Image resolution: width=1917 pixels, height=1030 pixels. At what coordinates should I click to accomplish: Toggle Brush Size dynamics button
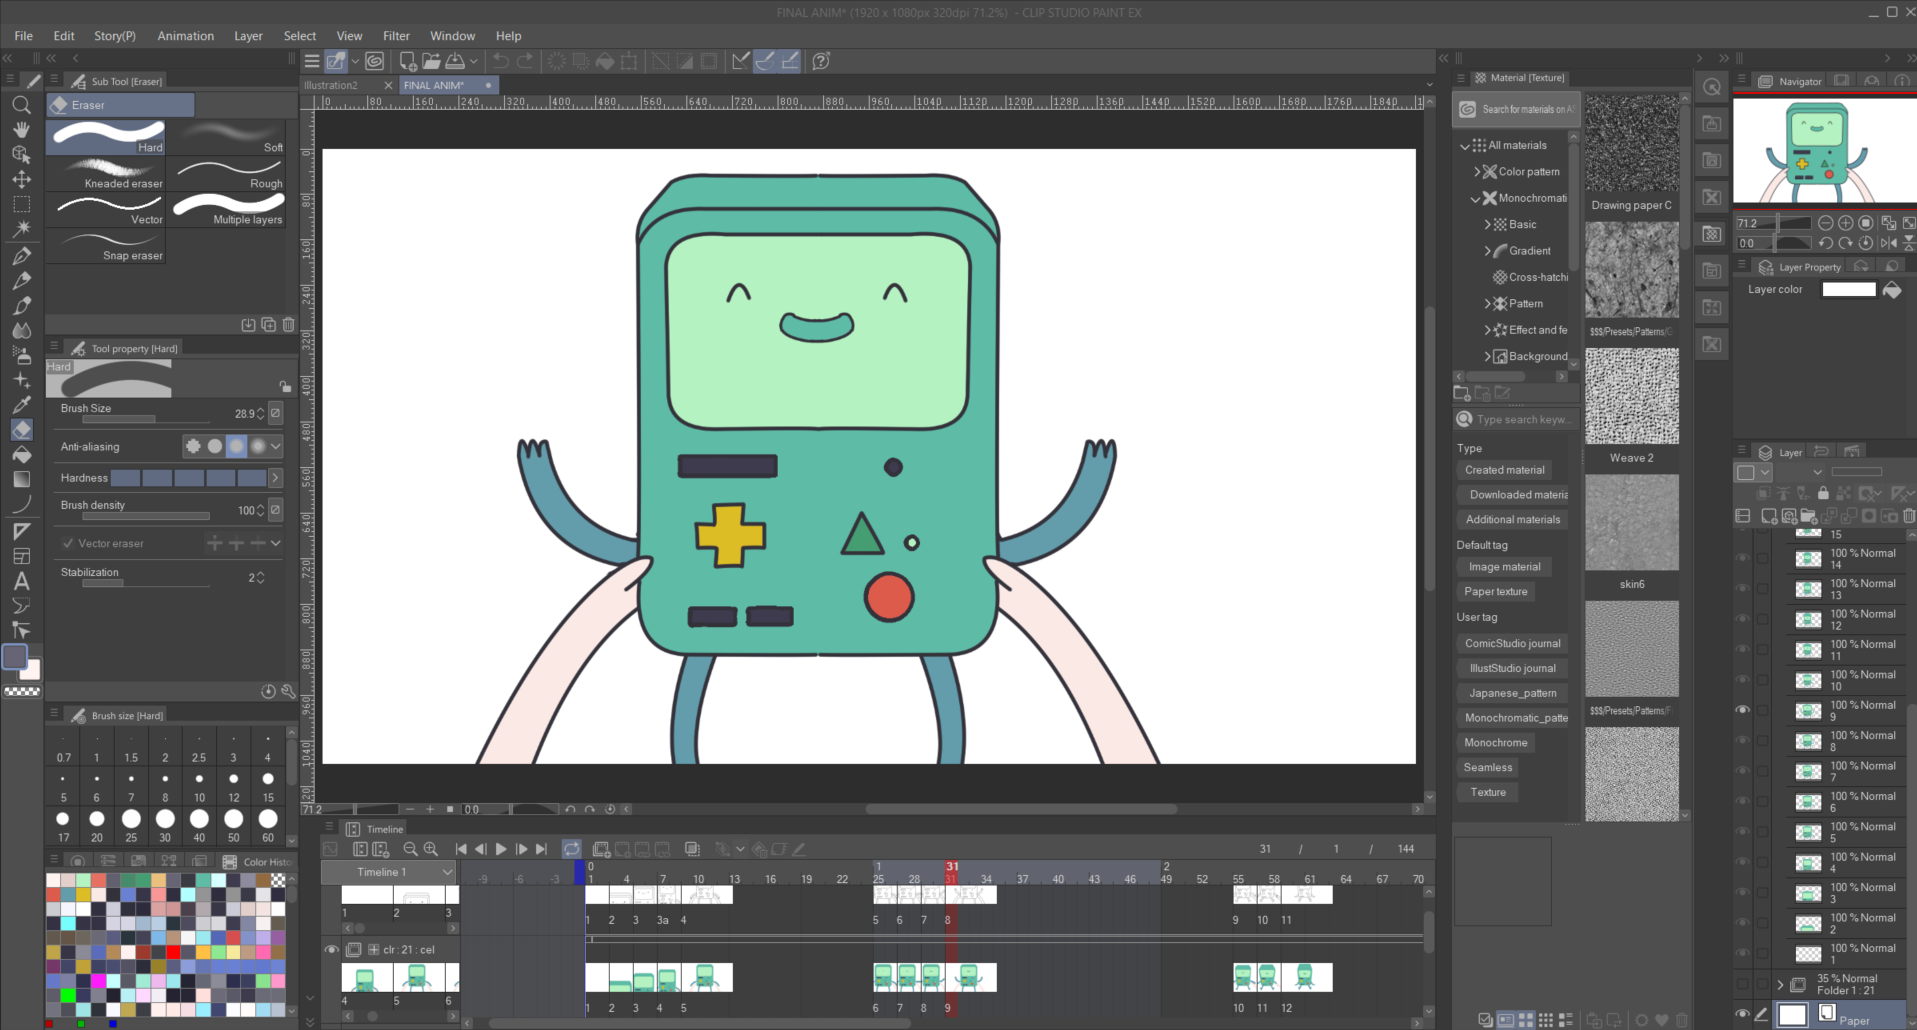pyautogui.click(x=276, y=413)
